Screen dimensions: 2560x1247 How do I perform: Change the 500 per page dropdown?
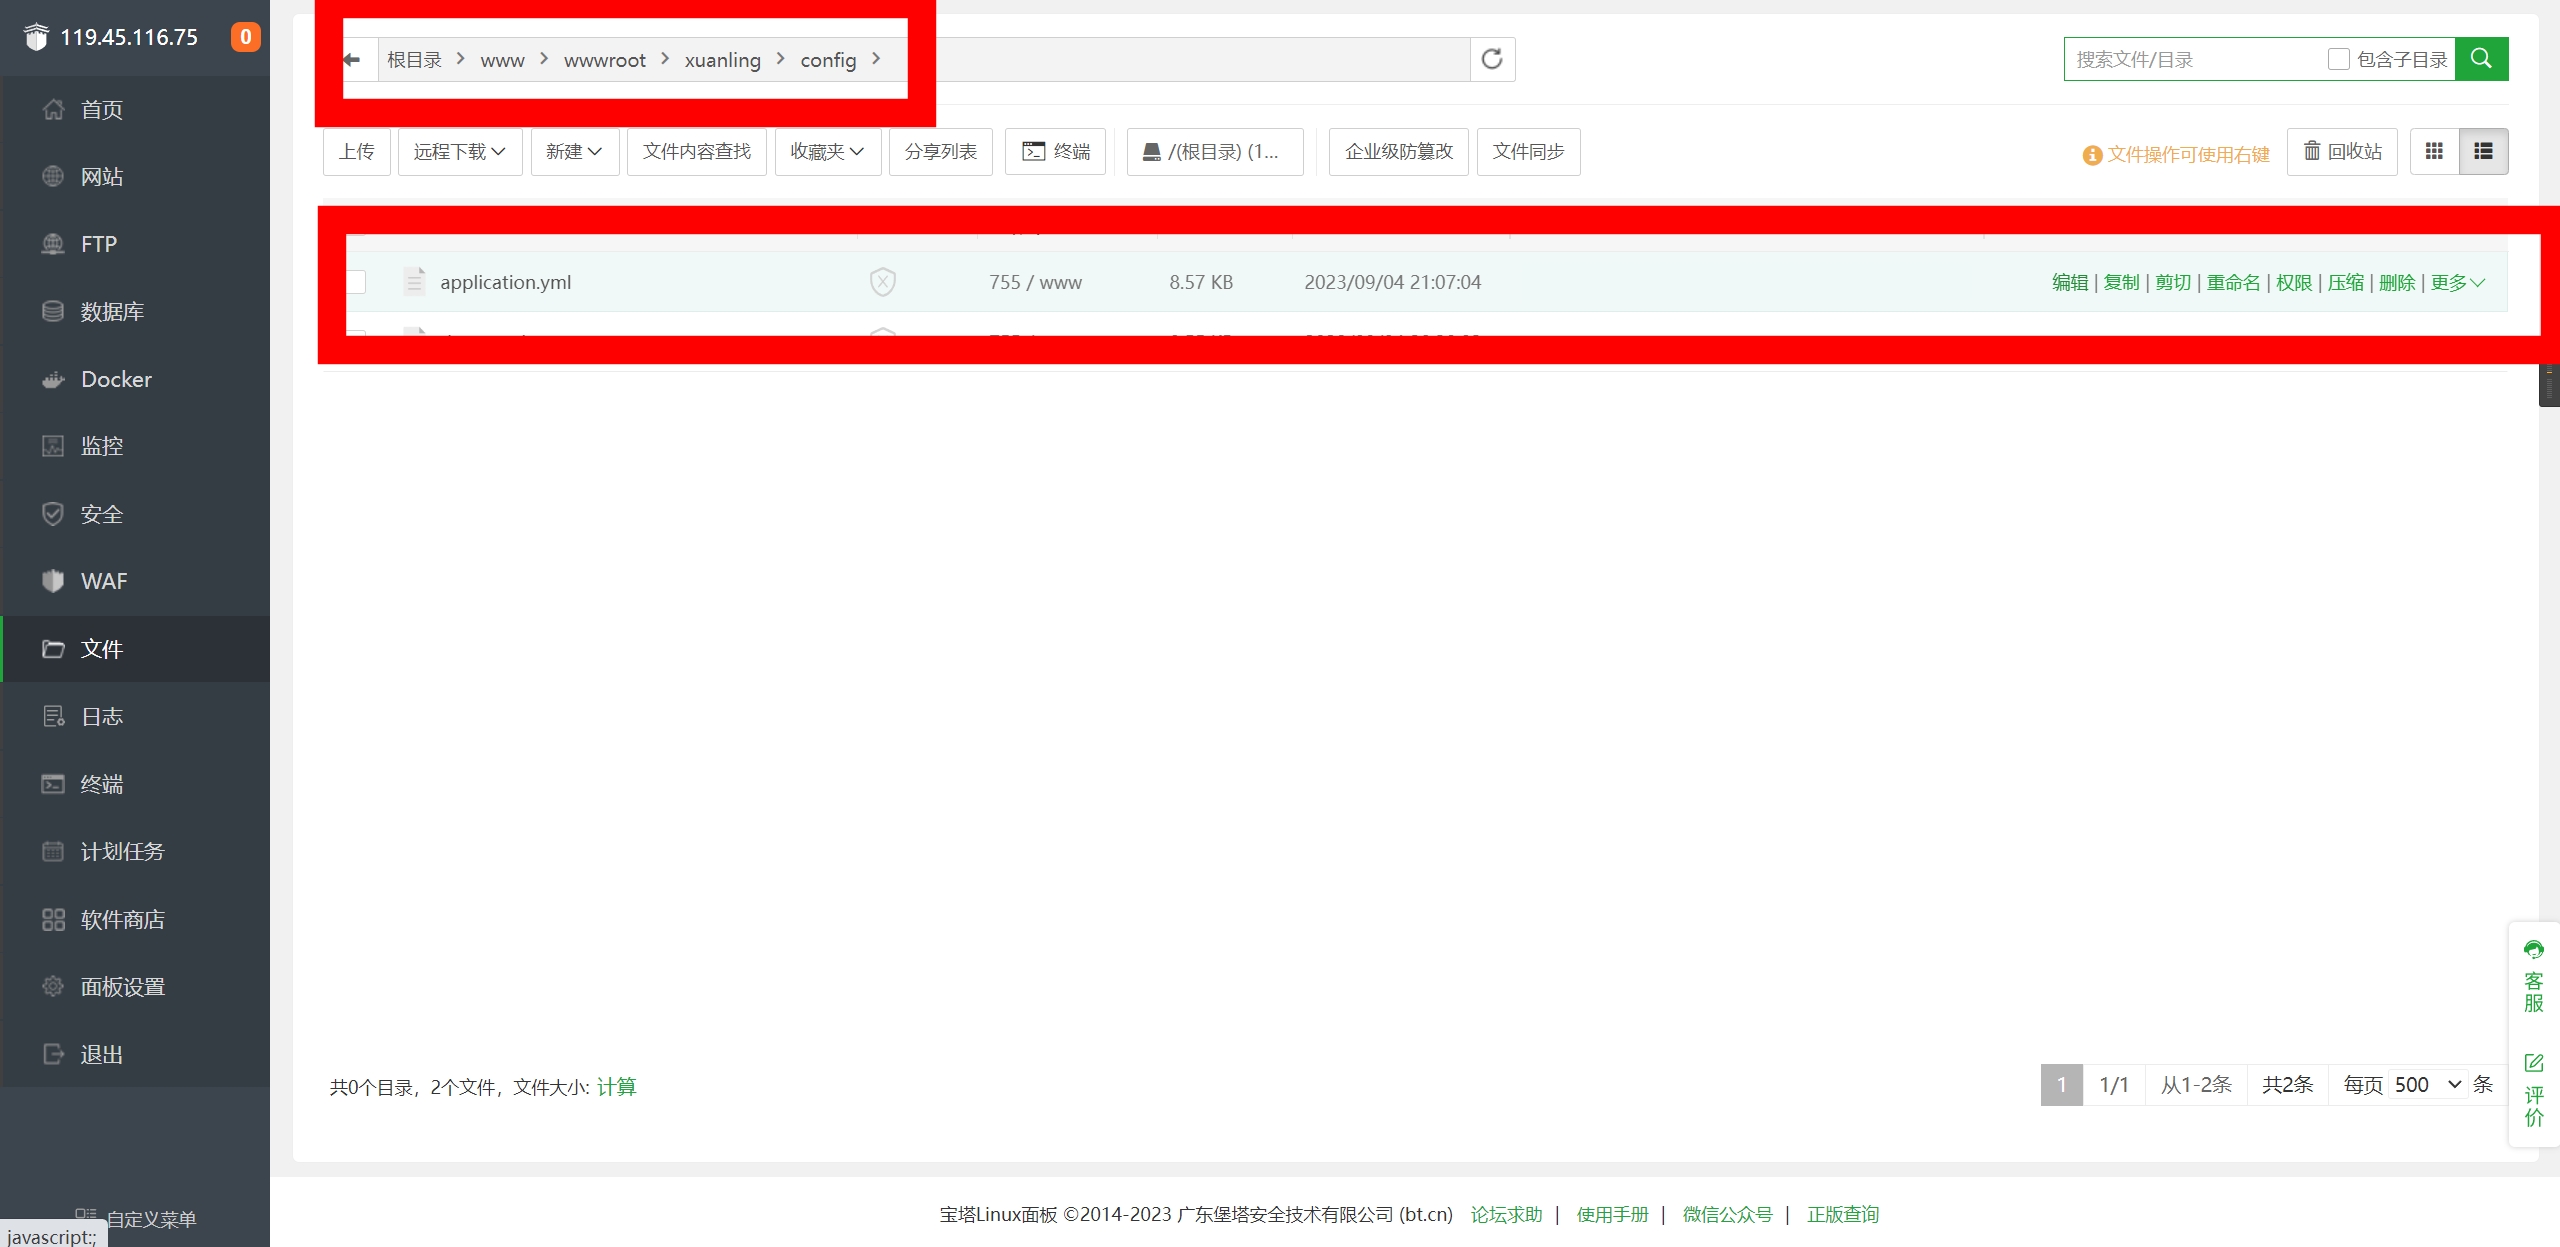(x=2427, y=1085)
